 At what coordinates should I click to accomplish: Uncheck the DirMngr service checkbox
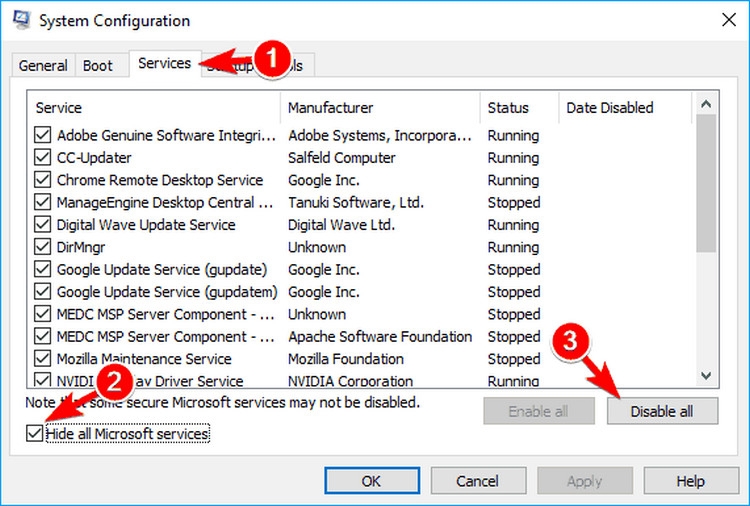coord(43,247)
